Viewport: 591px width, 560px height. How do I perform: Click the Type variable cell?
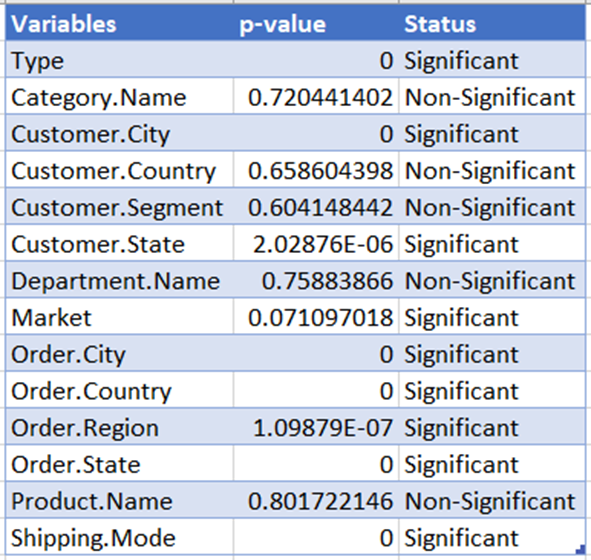(119, 60)
